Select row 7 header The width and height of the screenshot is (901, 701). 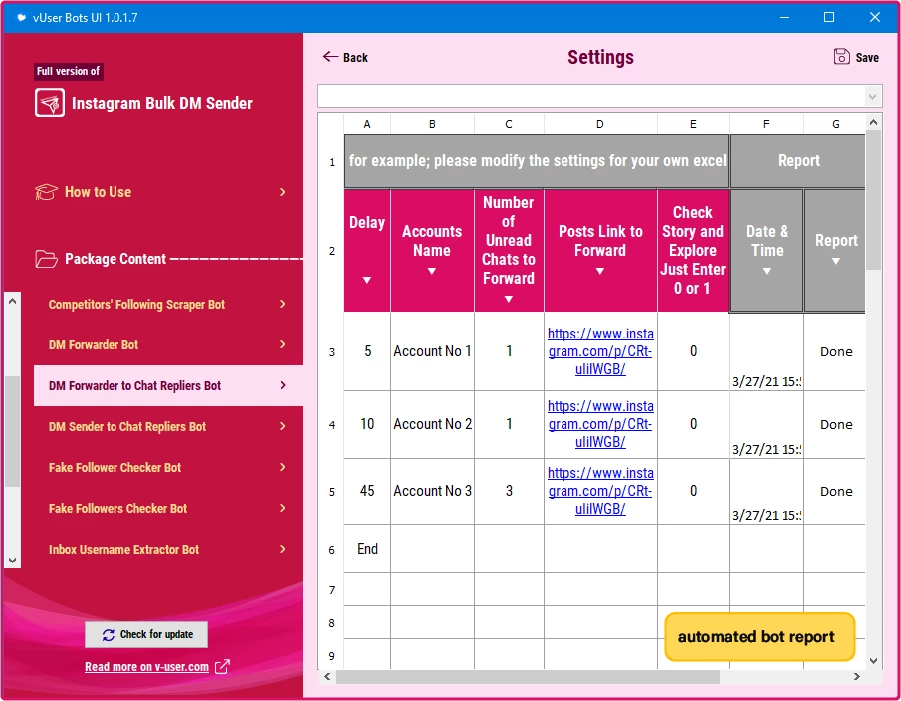[332, 590]
